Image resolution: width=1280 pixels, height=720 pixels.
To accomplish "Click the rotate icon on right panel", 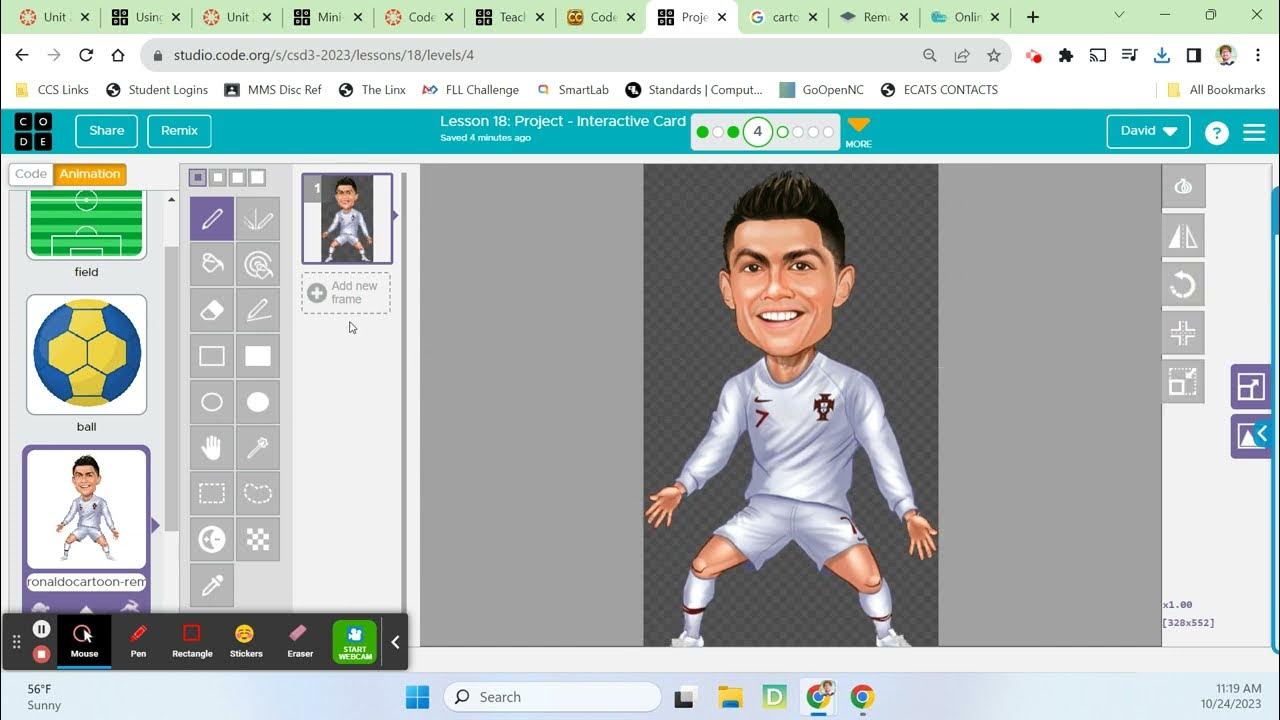I will pyautogui.click(x=1183, y=286).
